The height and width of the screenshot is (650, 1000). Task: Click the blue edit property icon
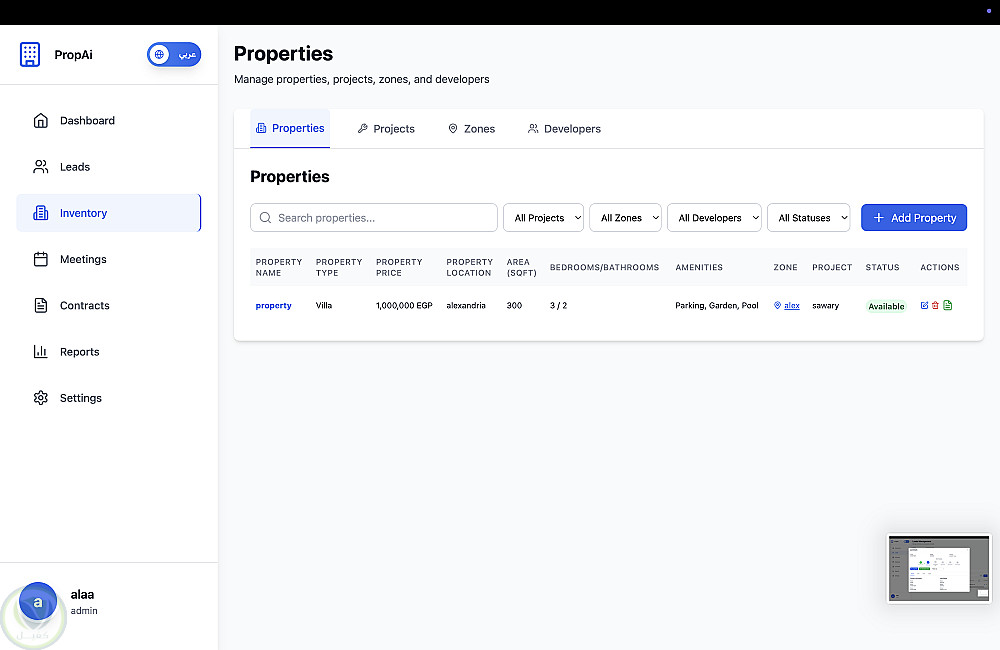(924, 306)
